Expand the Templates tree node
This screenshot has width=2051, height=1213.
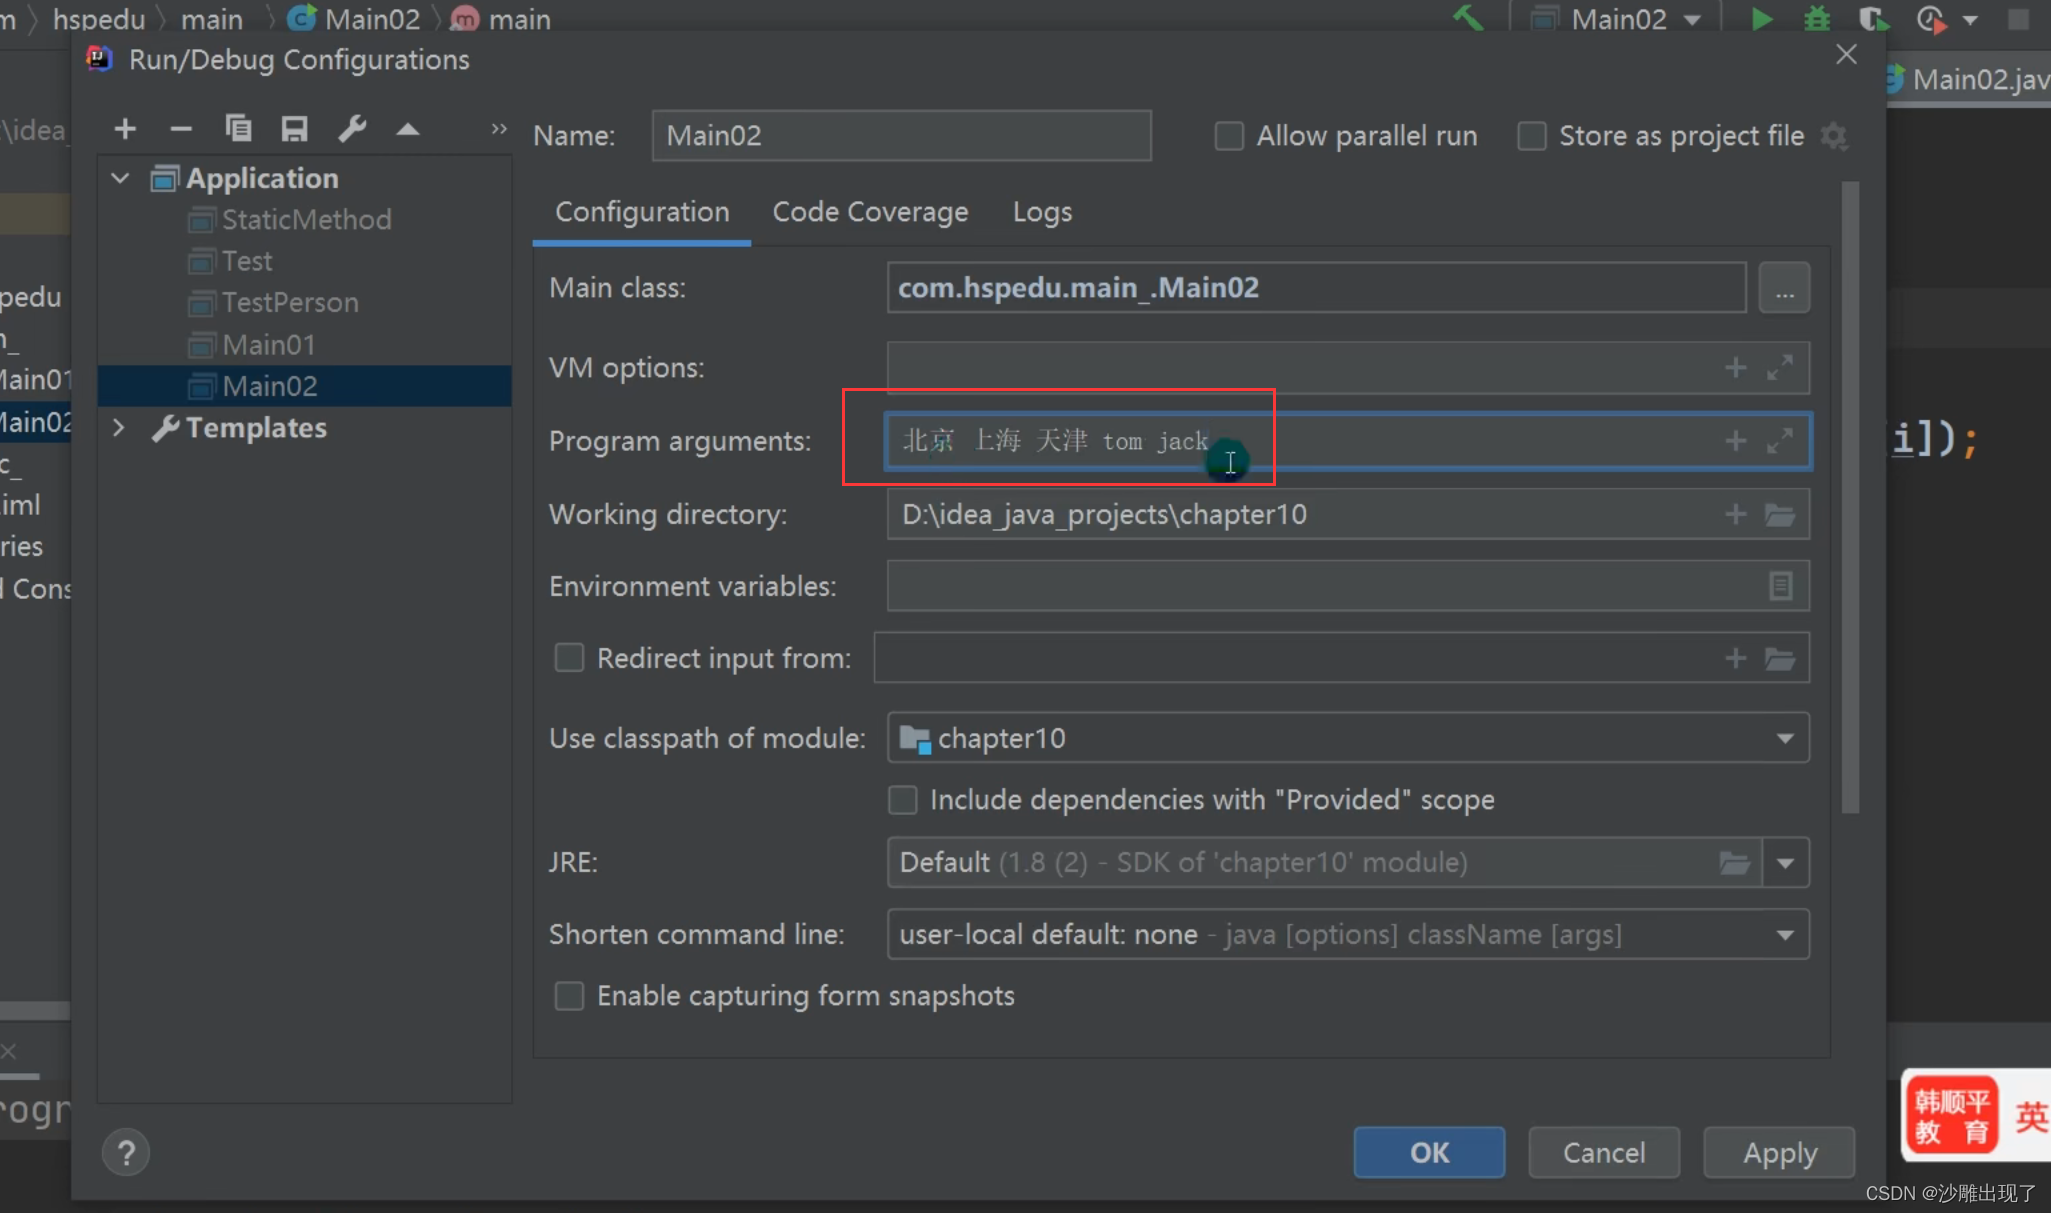[119, 428]
